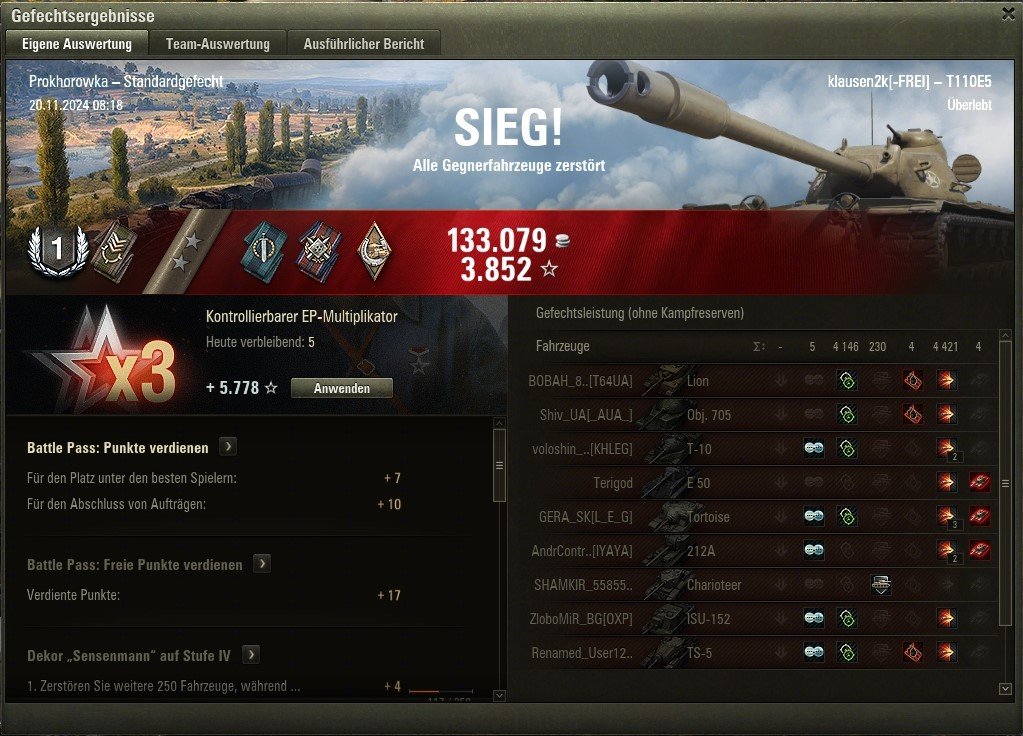Click the Charioteer stun assist icon
Image resolution: width=1023 pixels, height=736 pixels.
[881, 585]
